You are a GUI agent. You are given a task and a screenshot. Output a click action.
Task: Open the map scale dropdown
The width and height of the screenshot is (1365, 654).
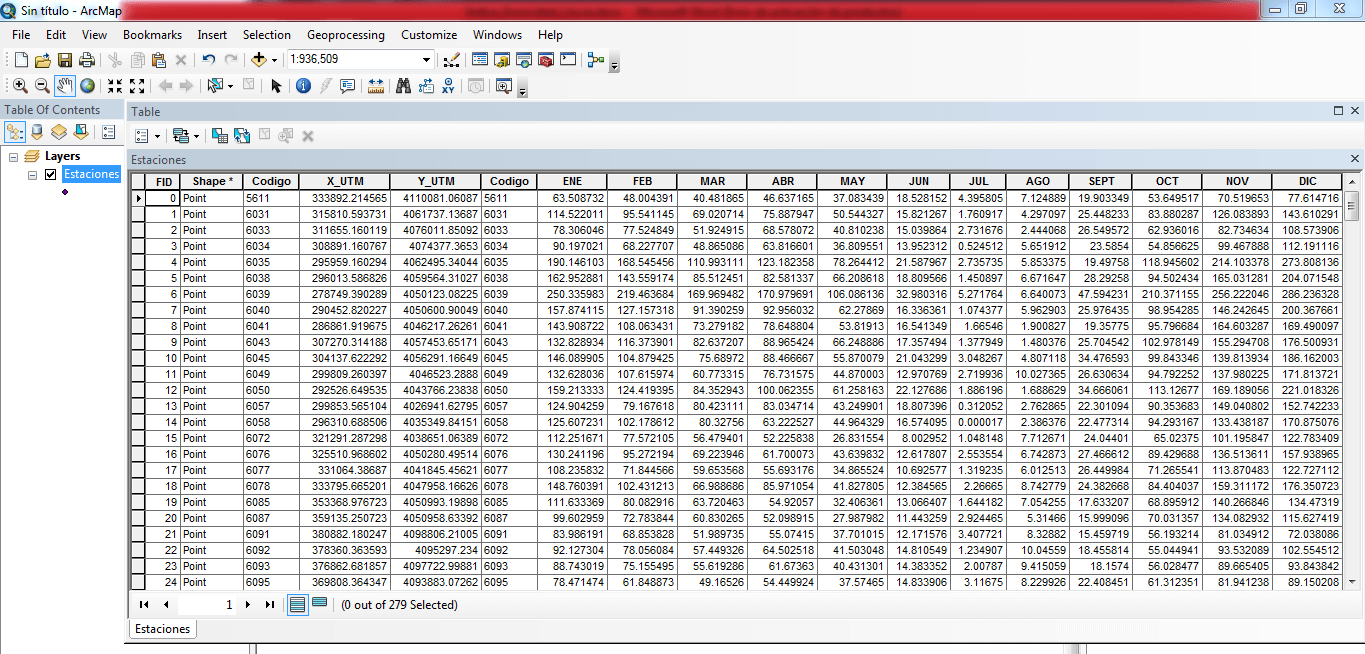pyautogui.click(x=427, y=60)
